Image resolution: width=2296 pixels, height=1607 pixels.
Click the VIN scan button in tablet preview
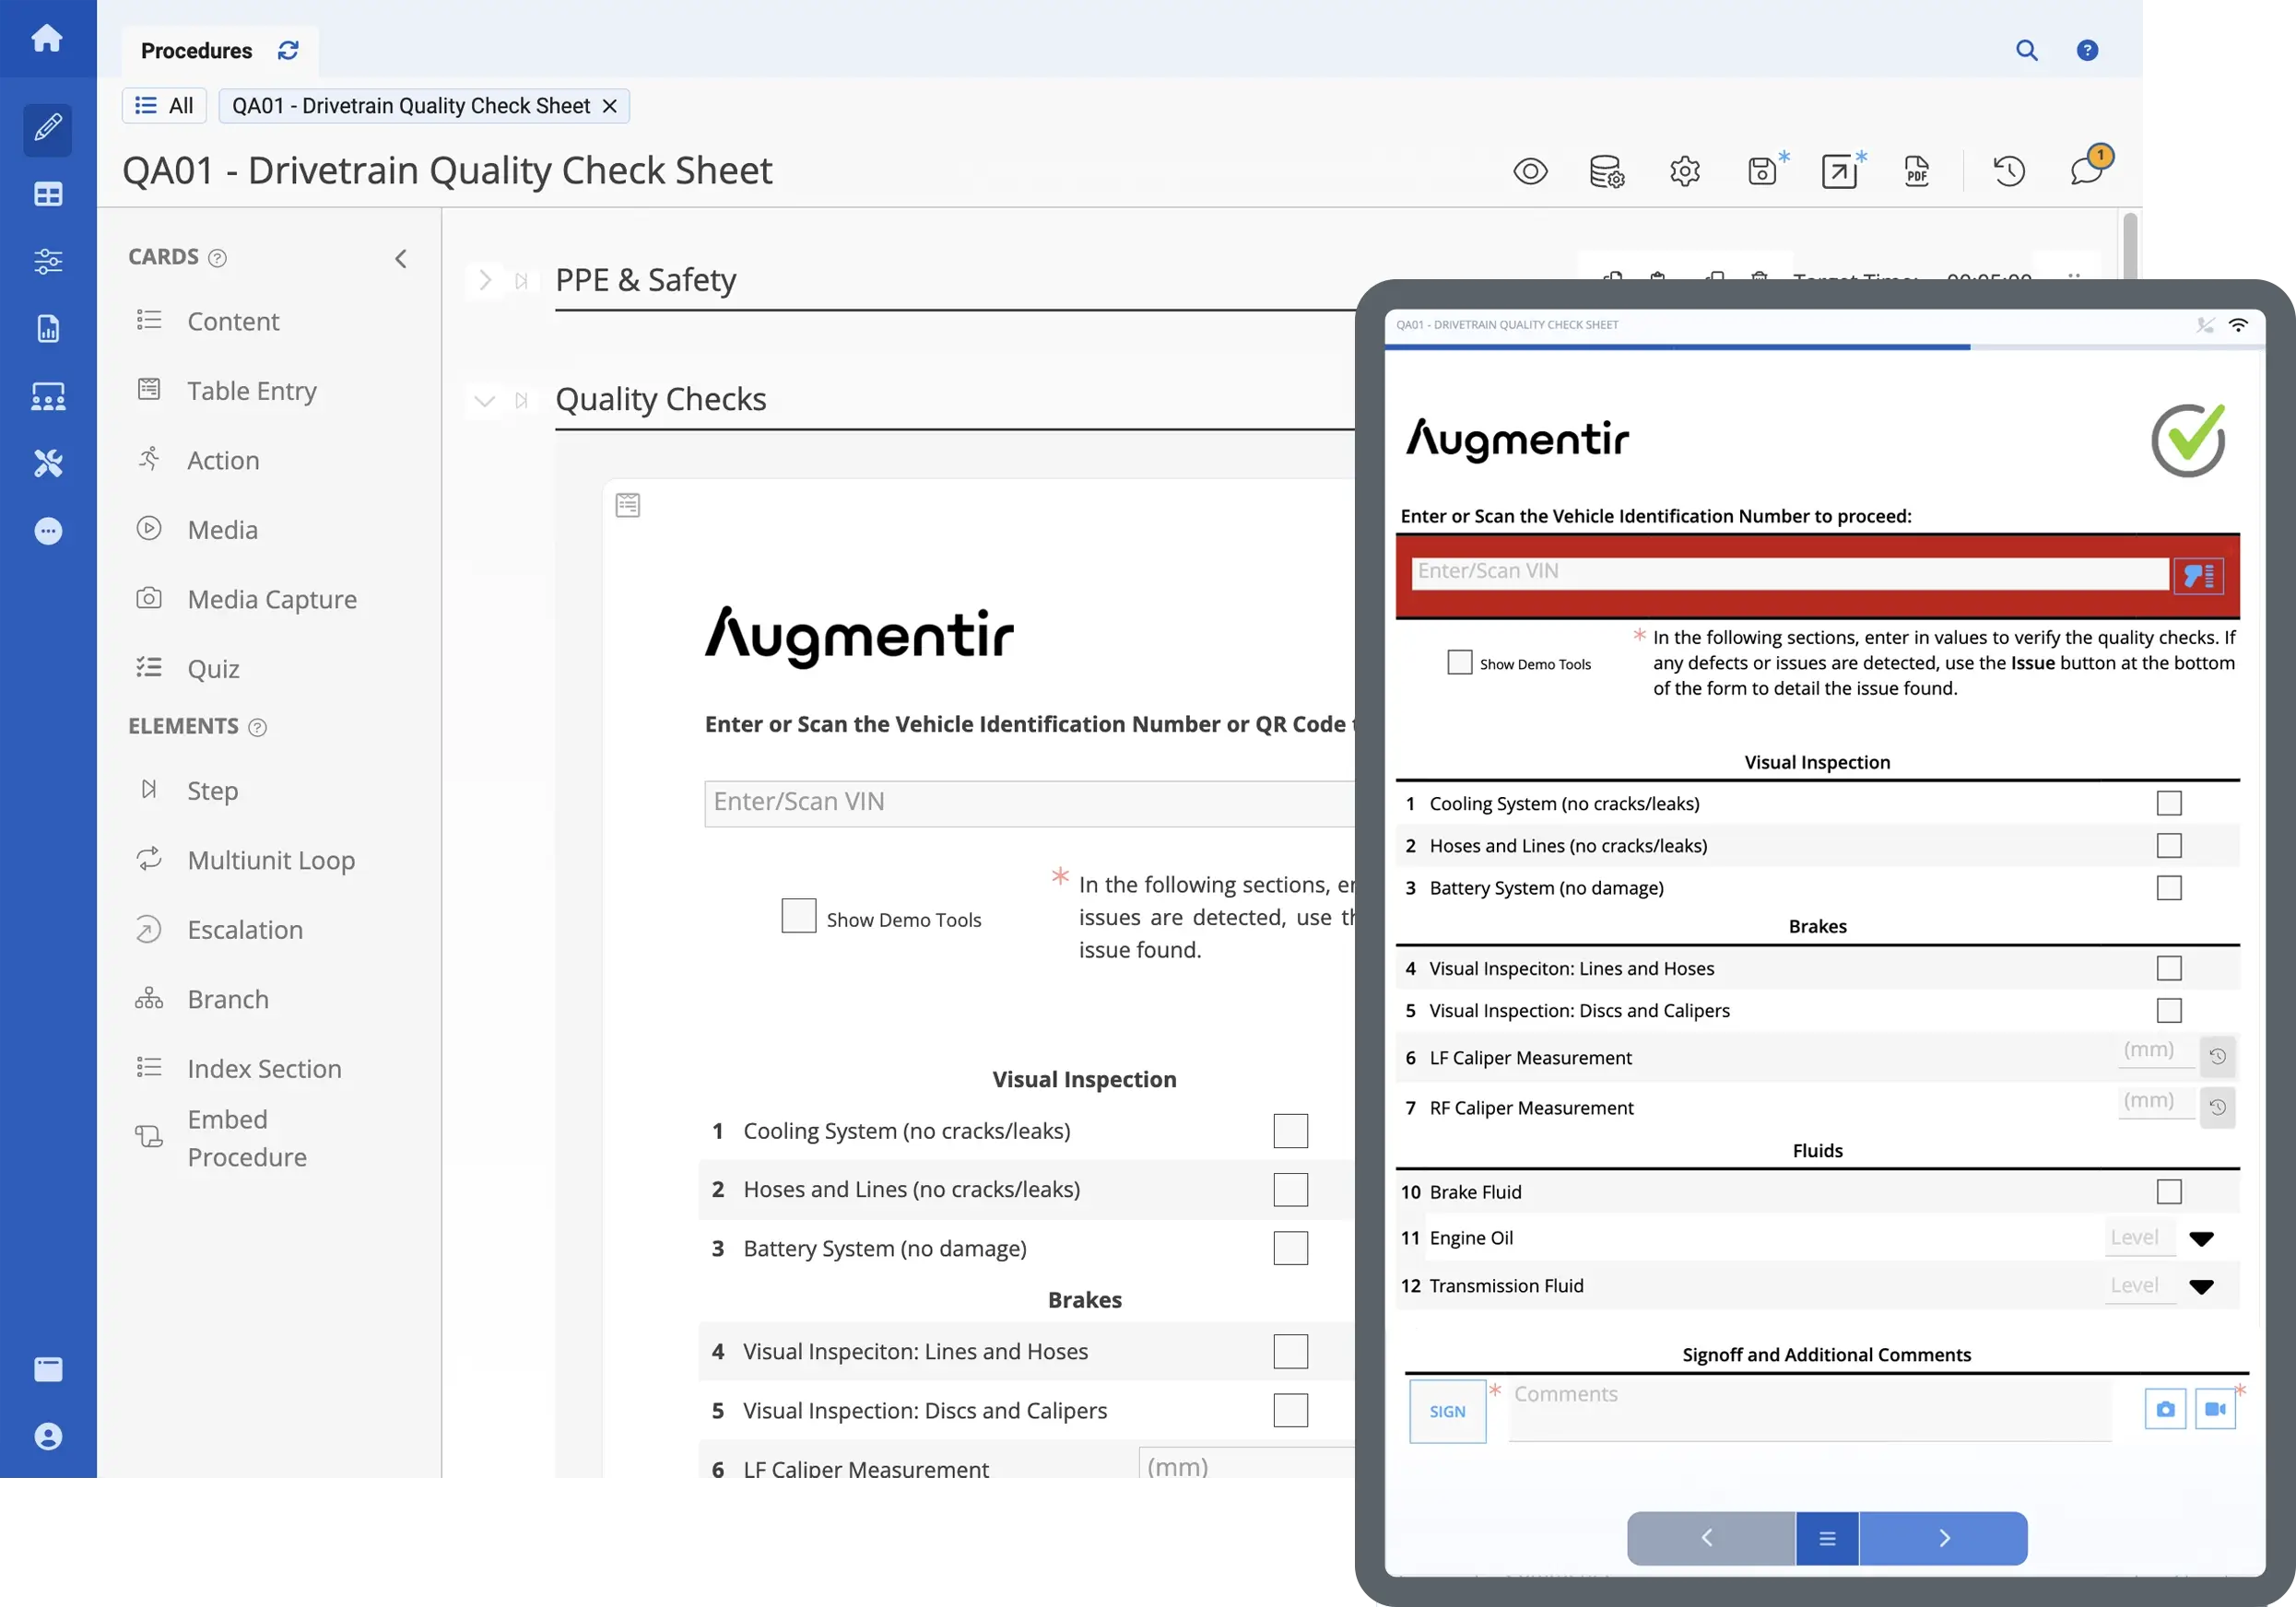tap(2198, 575)
